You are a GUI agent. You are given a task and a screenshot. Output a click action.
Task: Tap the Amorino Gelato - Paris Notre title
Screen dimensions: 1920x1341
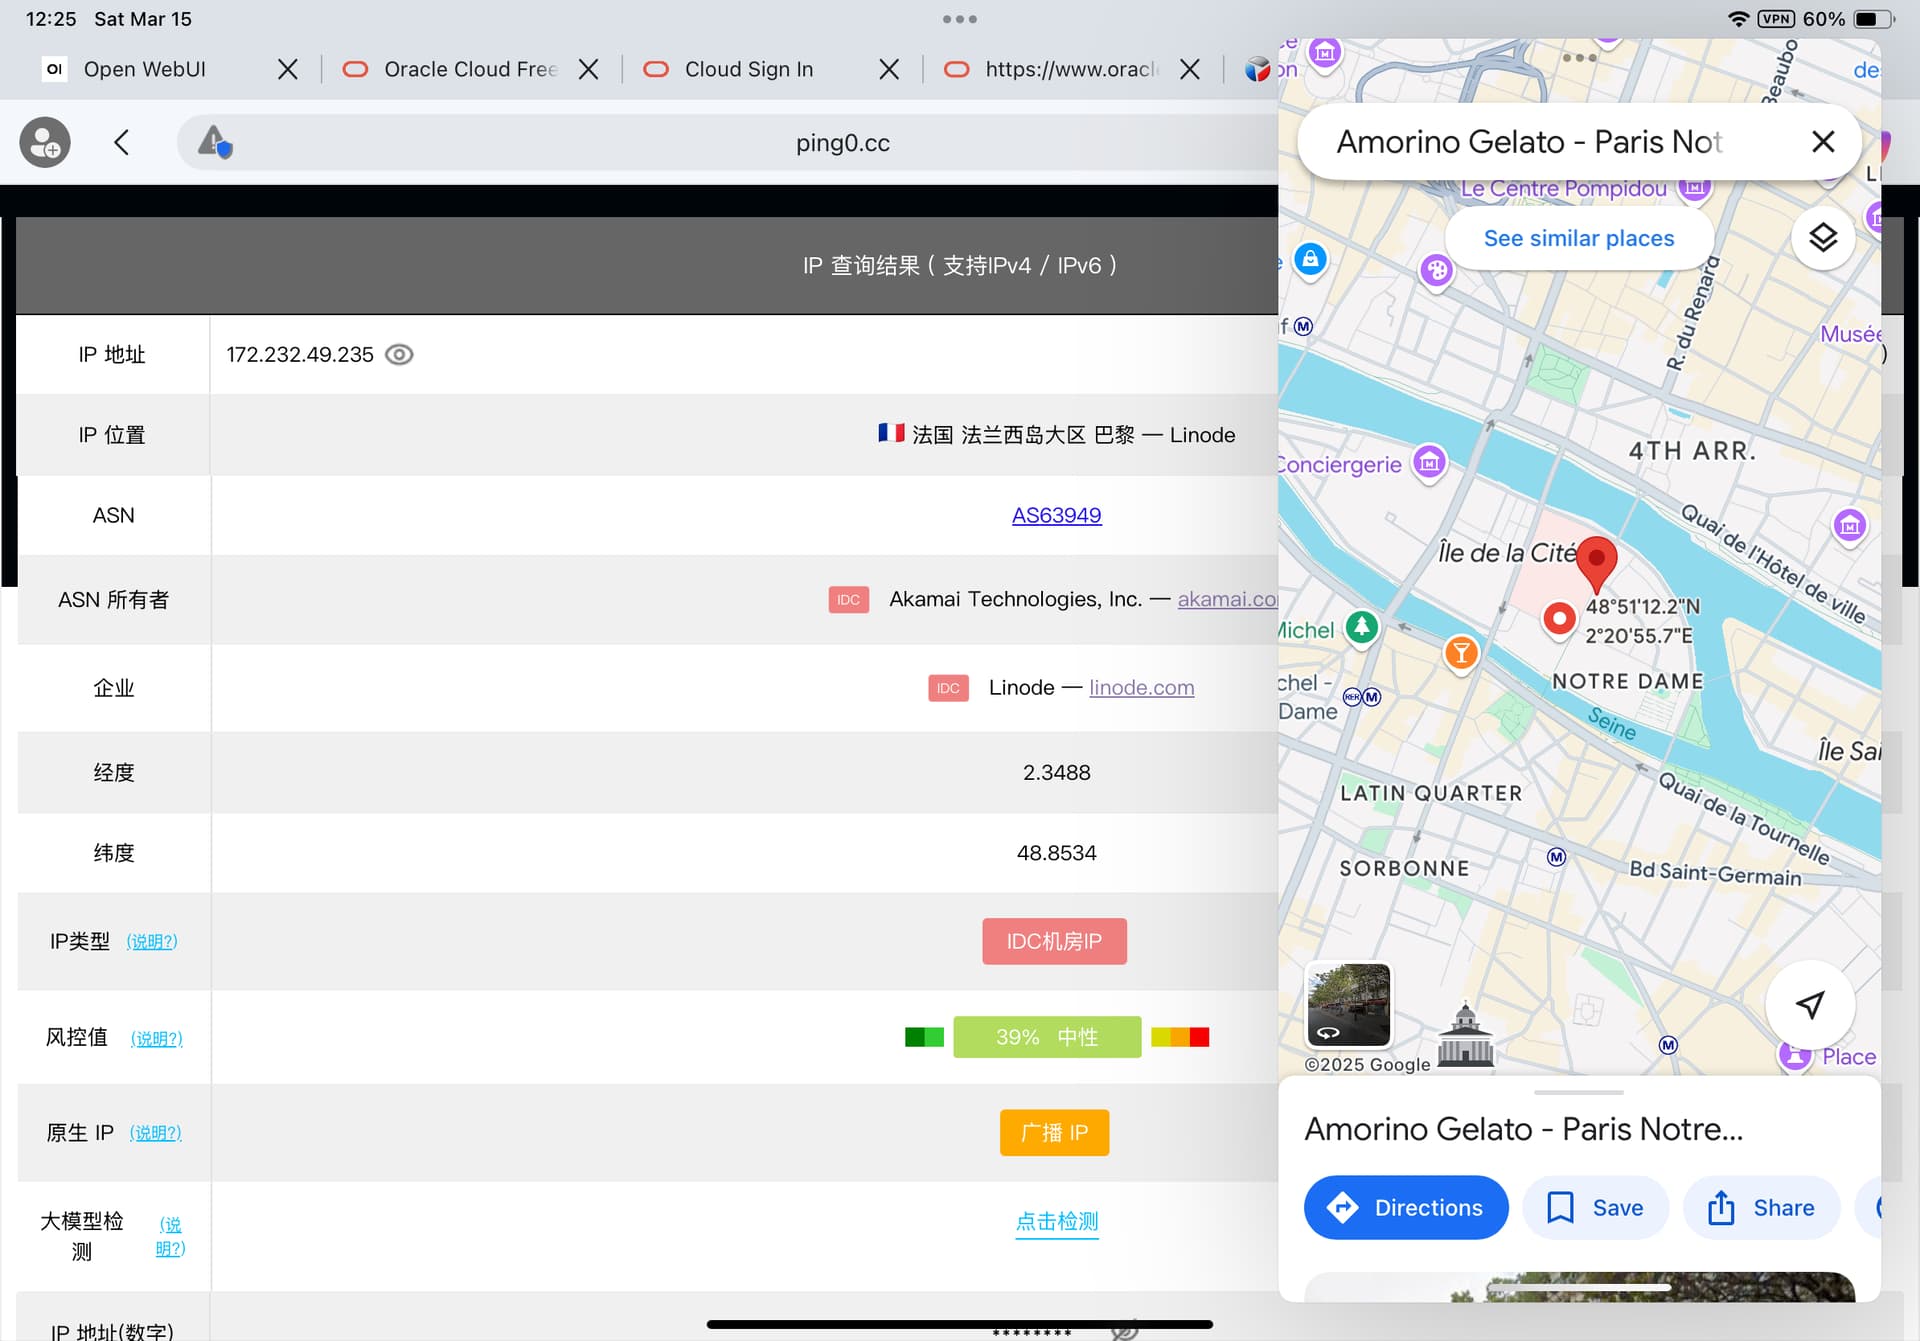click(1523, 1129)
